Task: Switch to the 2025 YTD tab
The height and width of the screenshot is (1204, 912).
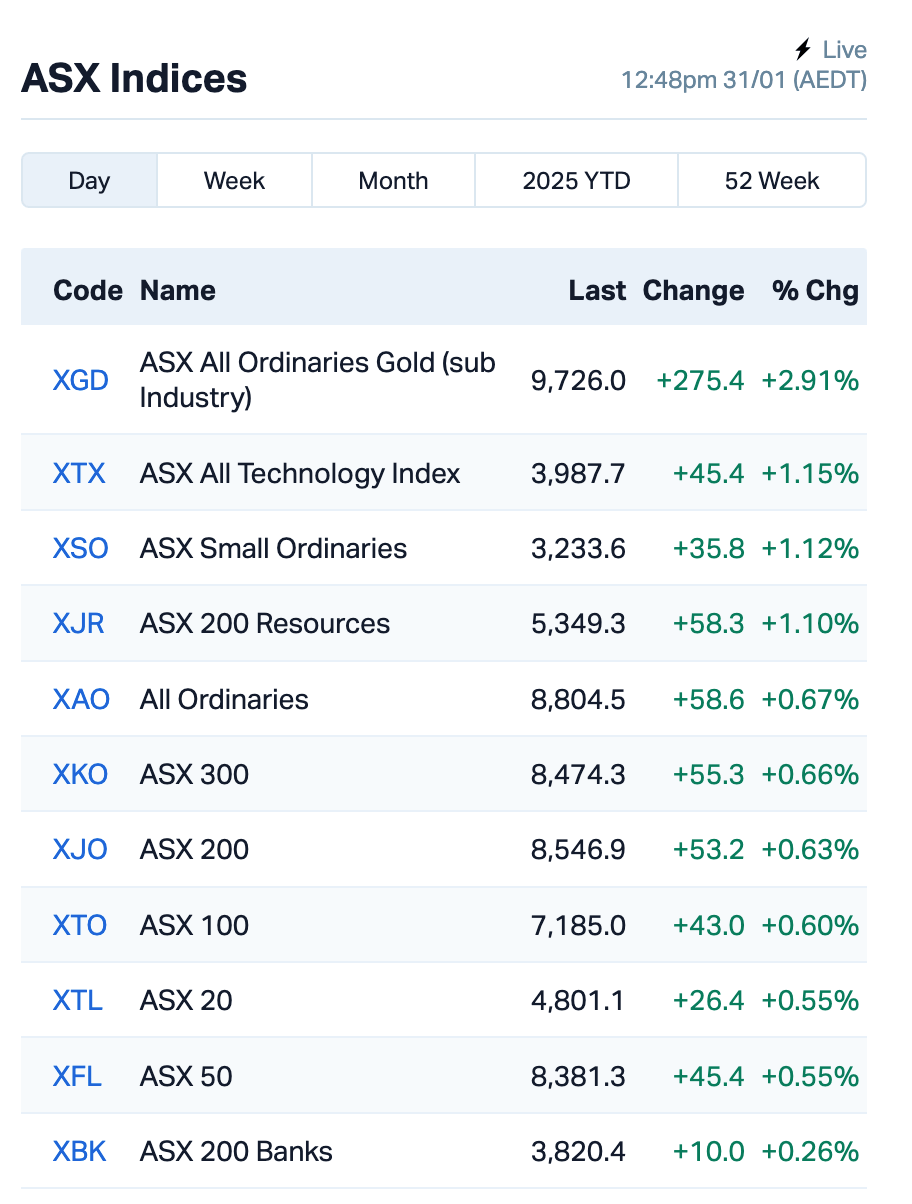Action: click(576, 181)
